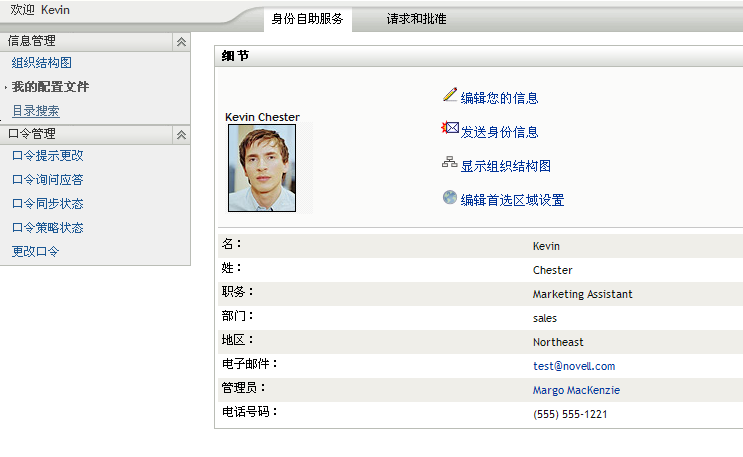Click the 信息管理 section header
Viewport: 743px width, 457px height.
[x=95, y=42]
